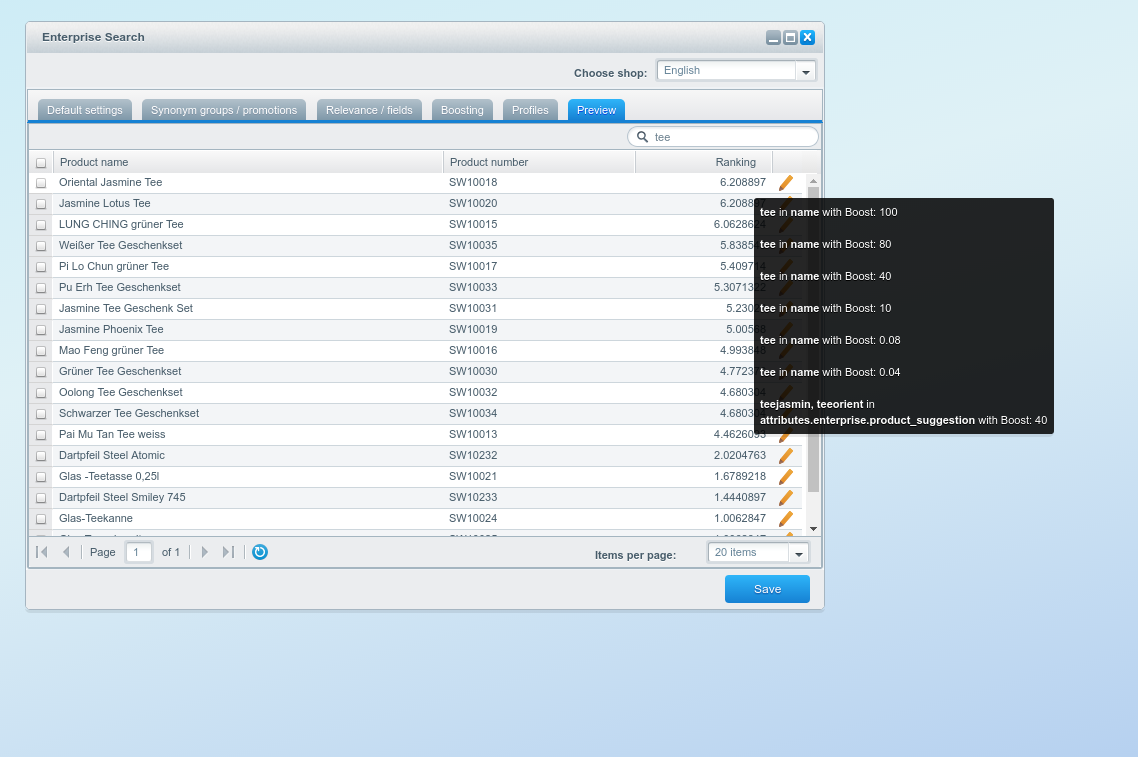Click the results list vertical scrollbar

813,340
